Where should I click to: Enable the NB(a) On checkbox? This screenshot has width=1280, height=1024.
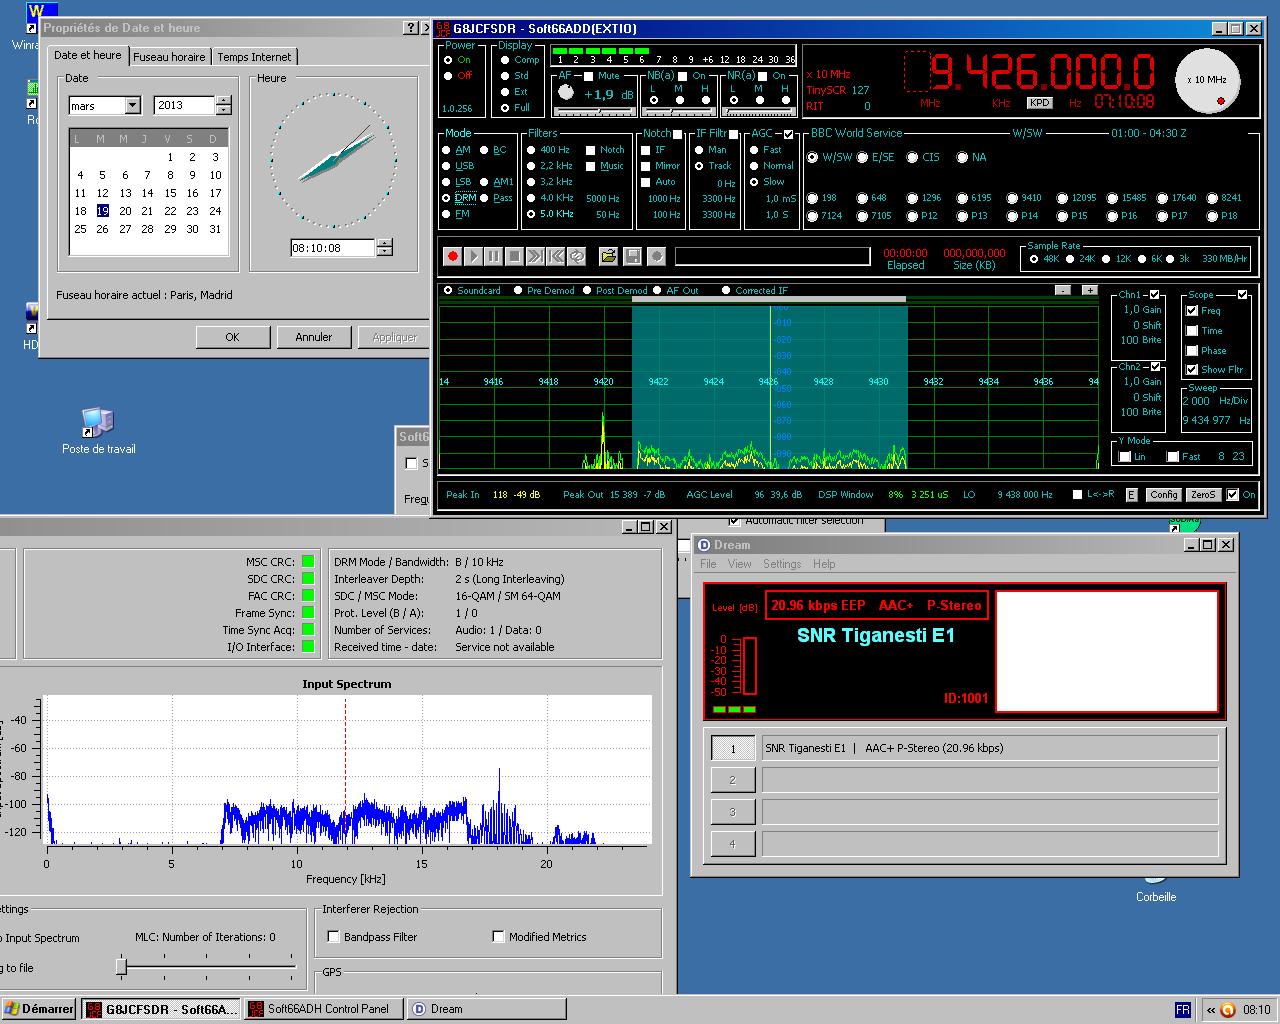[x=682, y=76]
